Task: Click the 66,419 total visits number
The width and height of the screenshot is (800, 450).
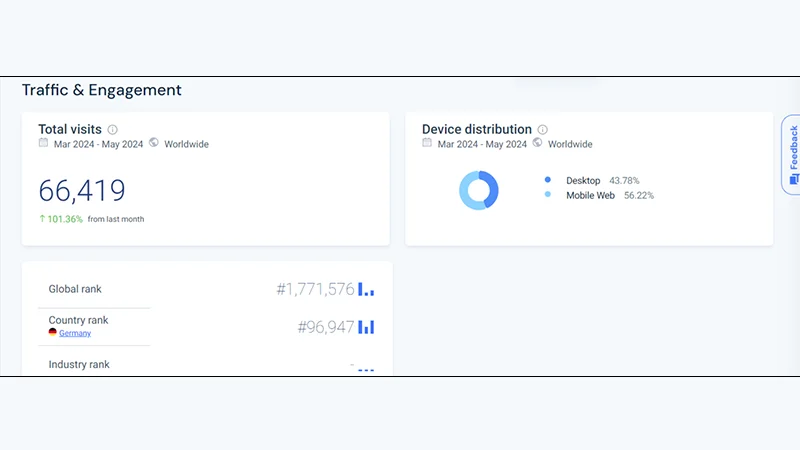Action: click(x=82, y=191)
